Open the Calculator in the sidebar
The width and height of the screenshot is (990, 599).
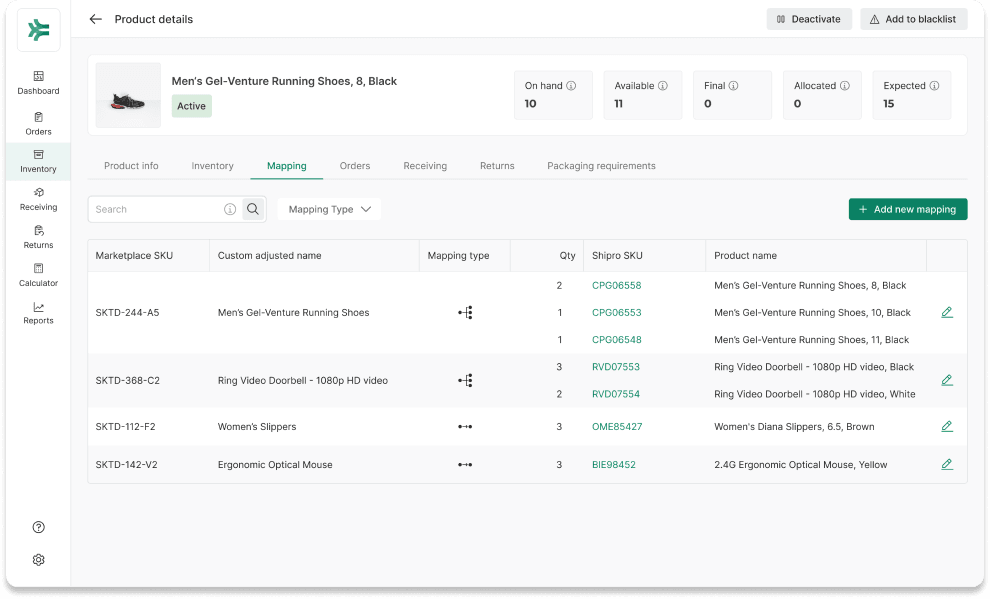click(x=38, y=275)
